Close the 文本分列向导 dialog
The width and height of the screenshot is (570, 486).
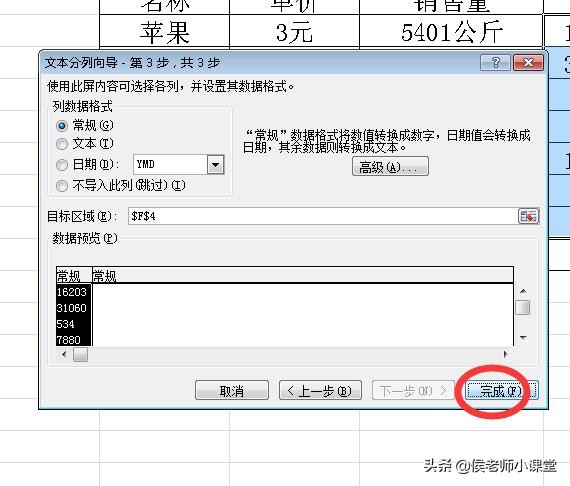tap(528, 63)
